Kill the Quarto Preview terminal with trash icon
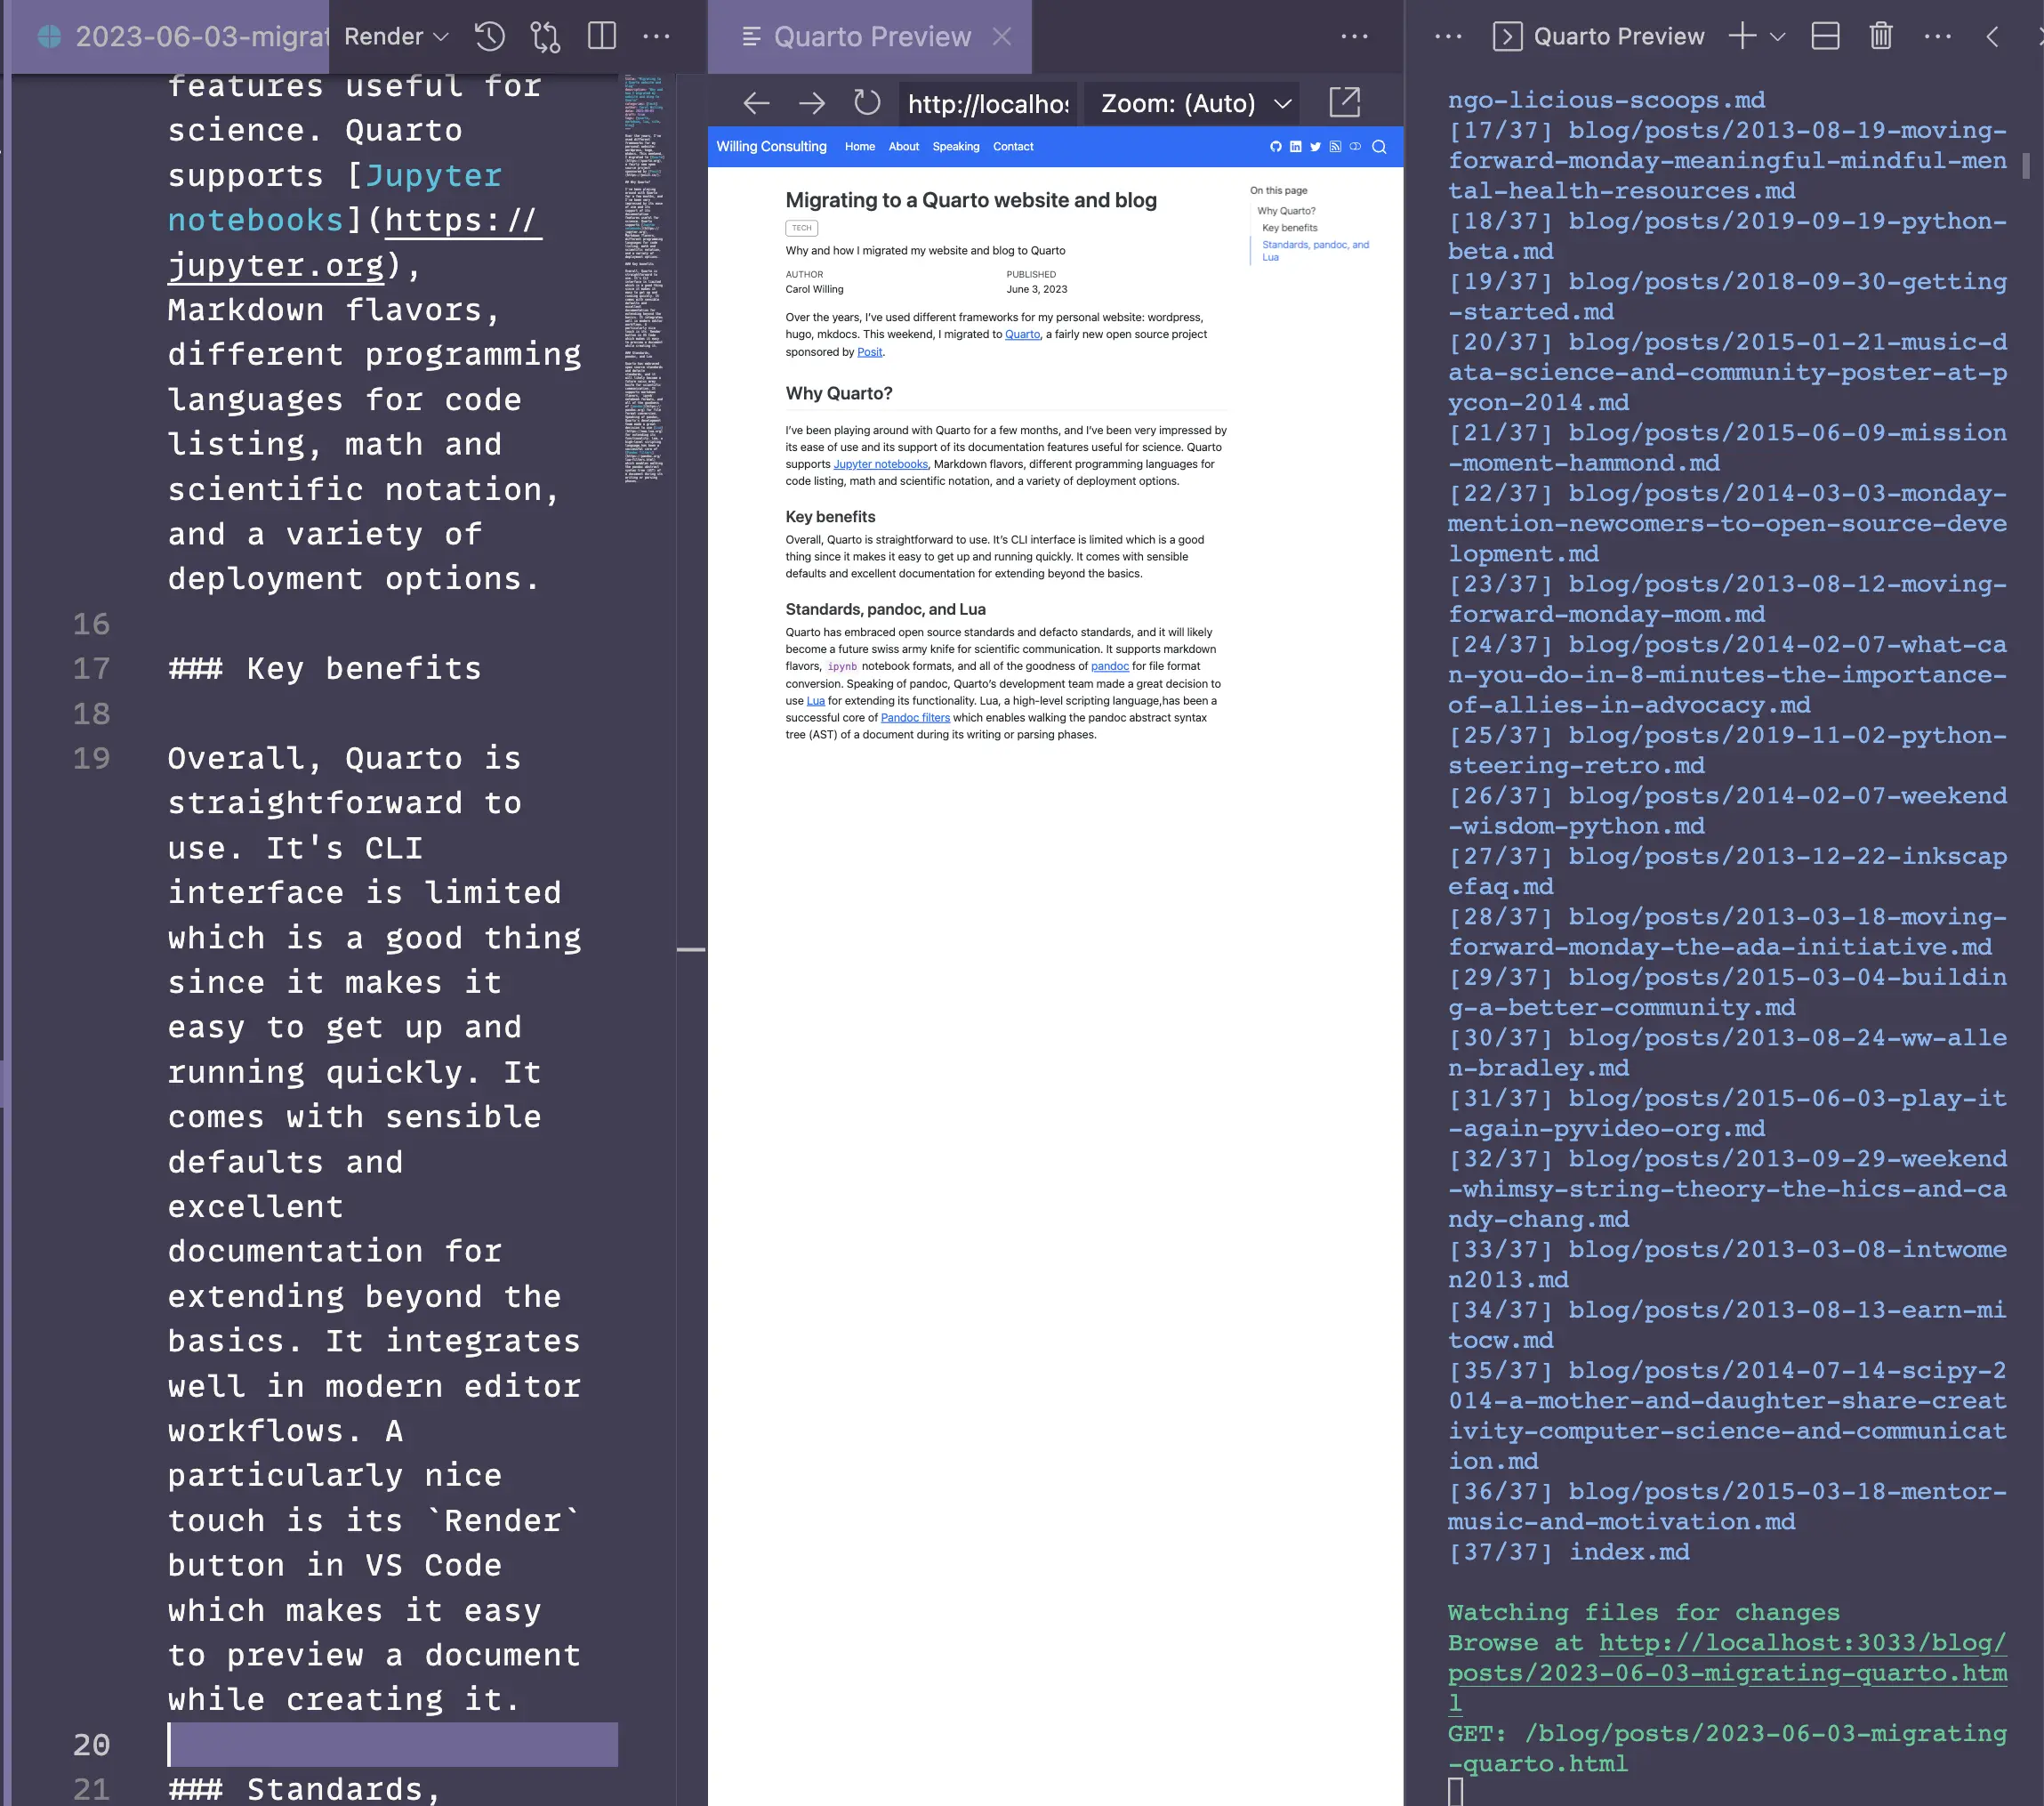Image resolution: width=2044 pixels, height=1806 pixels. coord(1880,35)
